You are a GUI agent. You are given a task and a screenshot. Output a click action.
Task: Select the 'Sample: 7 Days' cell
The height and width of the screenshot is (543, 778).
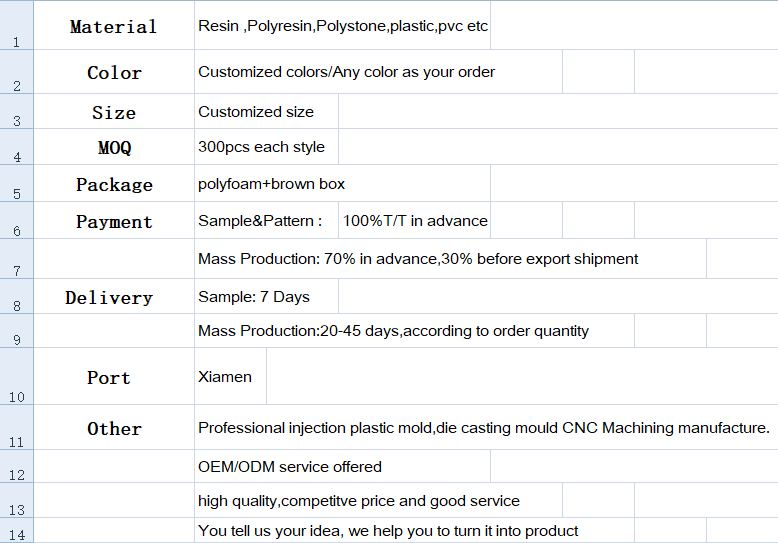point(266,296)
